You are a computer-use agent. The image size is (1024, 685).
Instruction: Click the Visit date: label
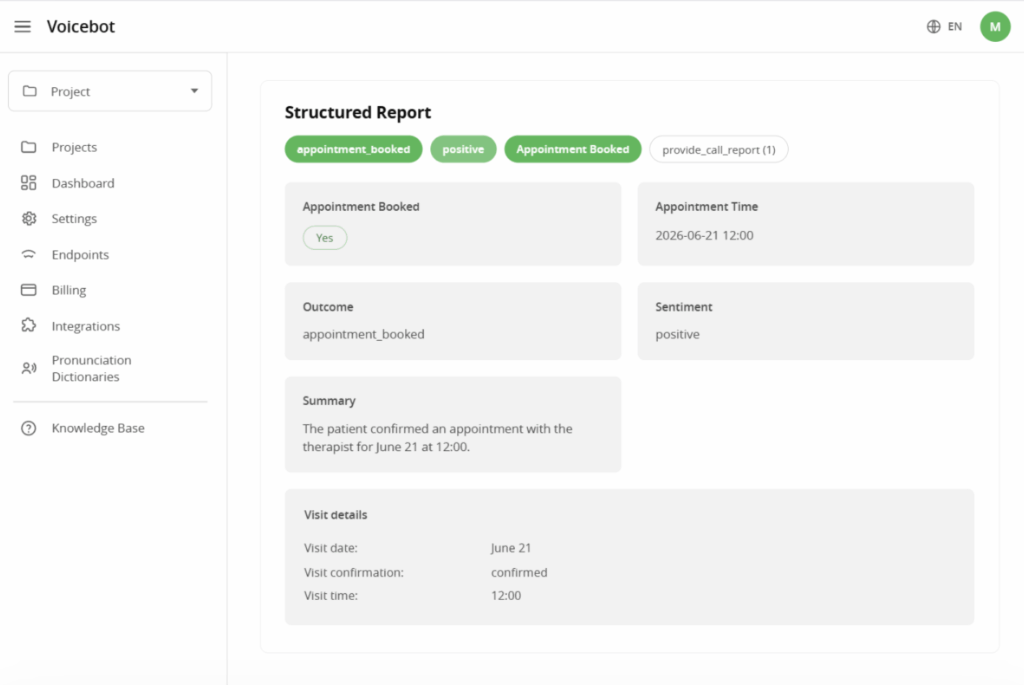pos(330,548)
